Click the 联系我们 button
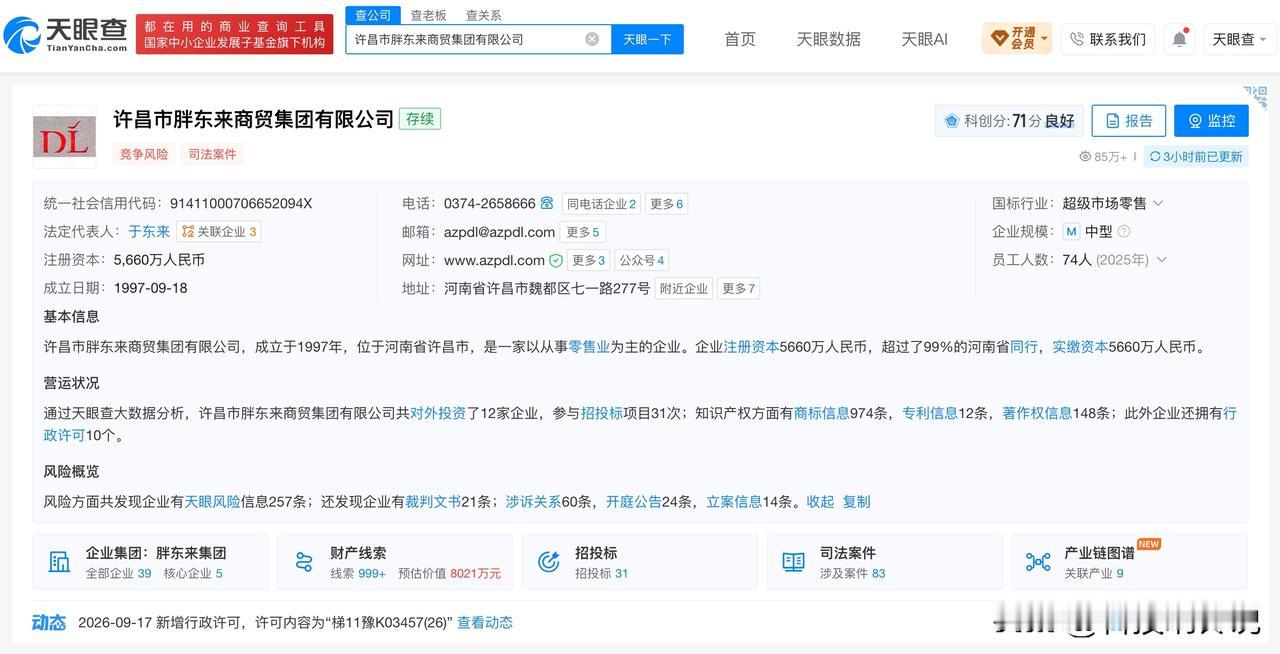The height and width of the screenshot is (654, 1280). click(x=1108, y=39)
